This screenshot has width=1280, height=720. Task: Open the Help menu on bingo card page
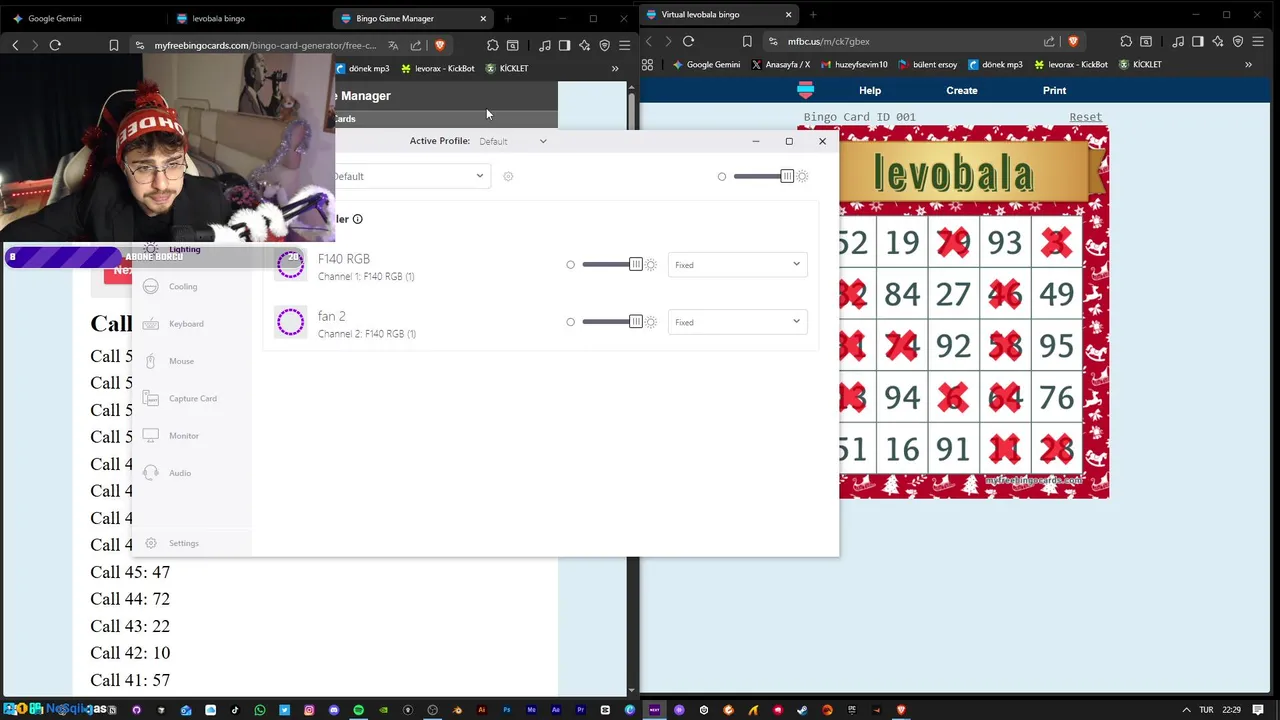[x=870, y=90]
